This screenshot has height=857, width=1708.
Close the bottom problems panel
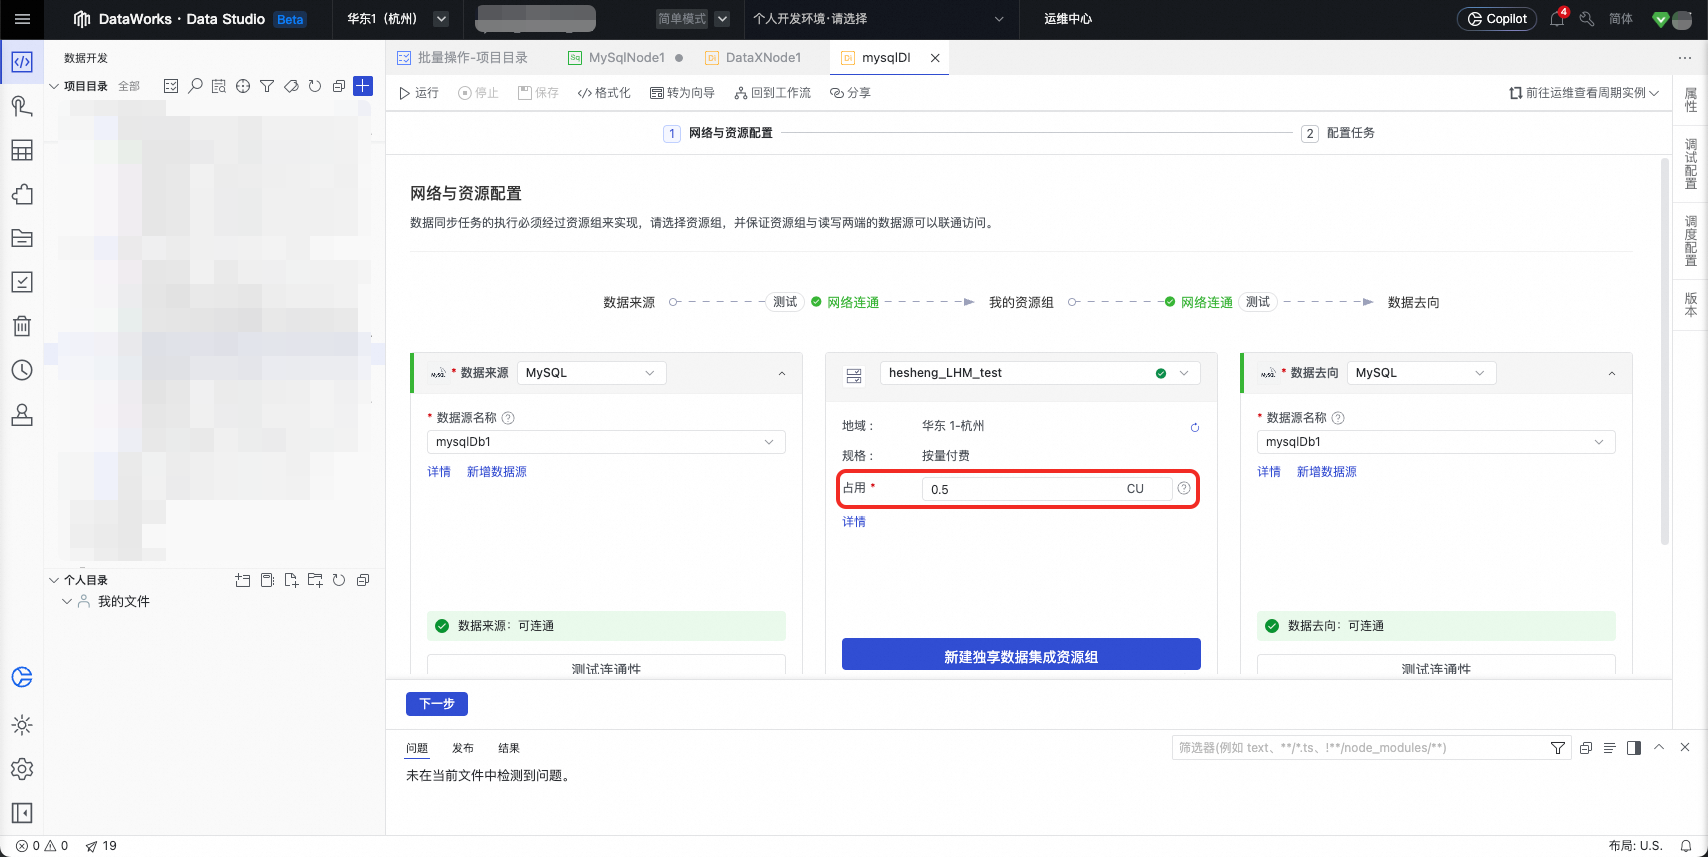tap(1685, 747)
